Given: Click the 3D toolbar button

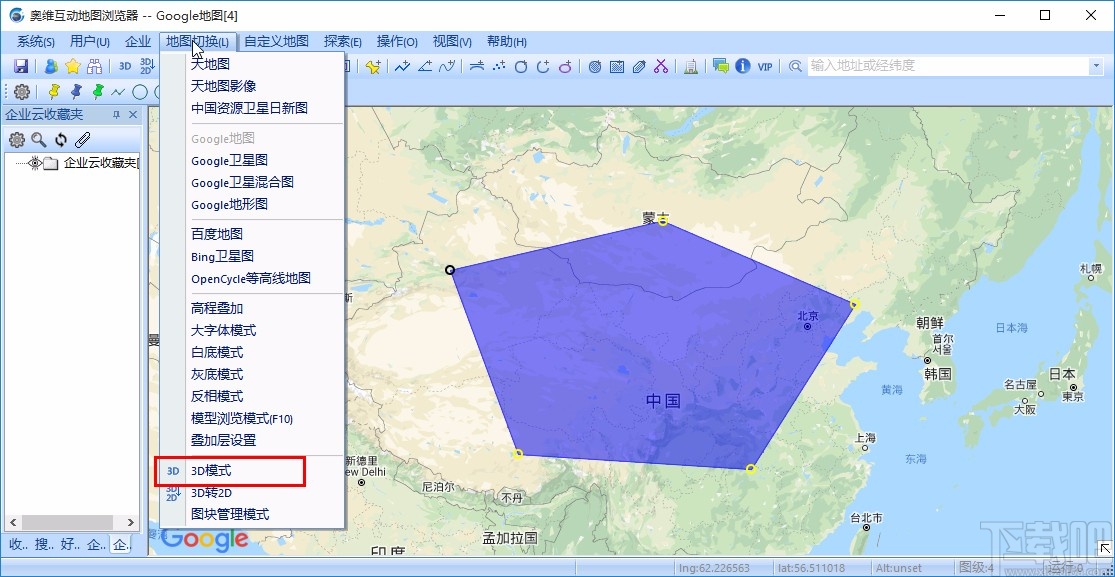Looking at the screenshot, I should tap(125, 66).
